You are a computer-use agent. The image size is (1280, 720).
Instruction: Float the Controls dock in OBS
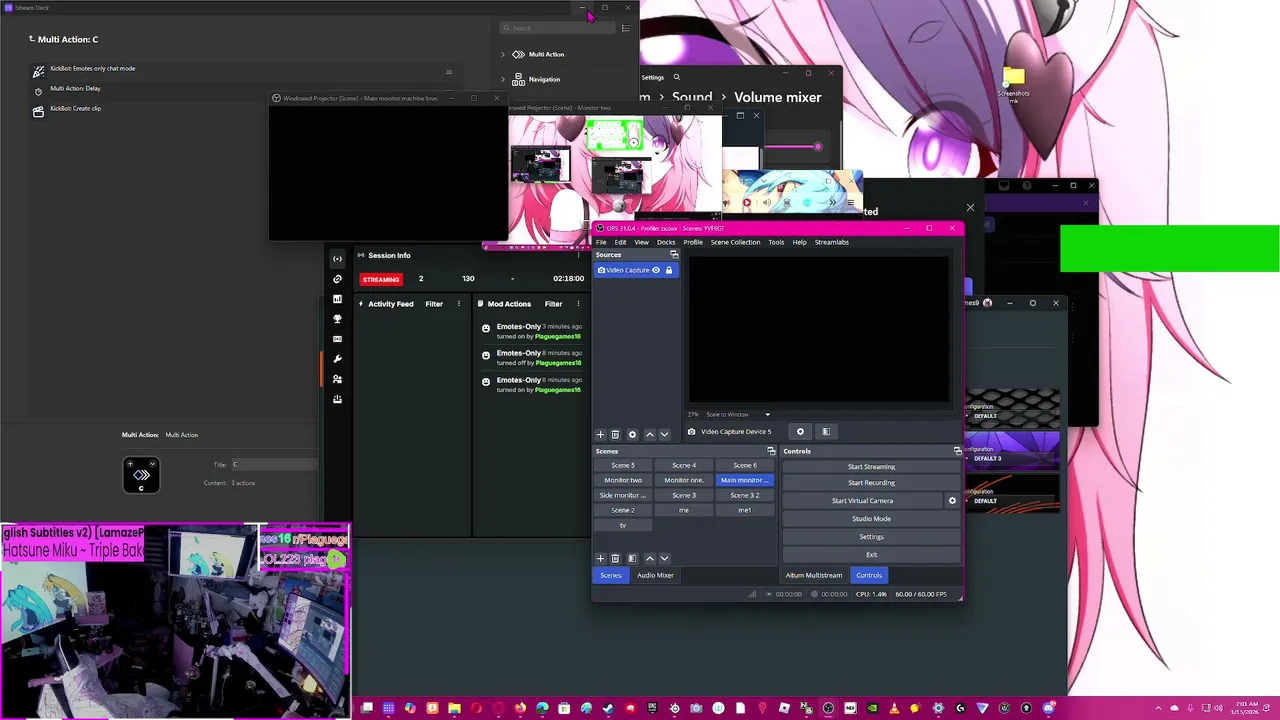point(957,451)
